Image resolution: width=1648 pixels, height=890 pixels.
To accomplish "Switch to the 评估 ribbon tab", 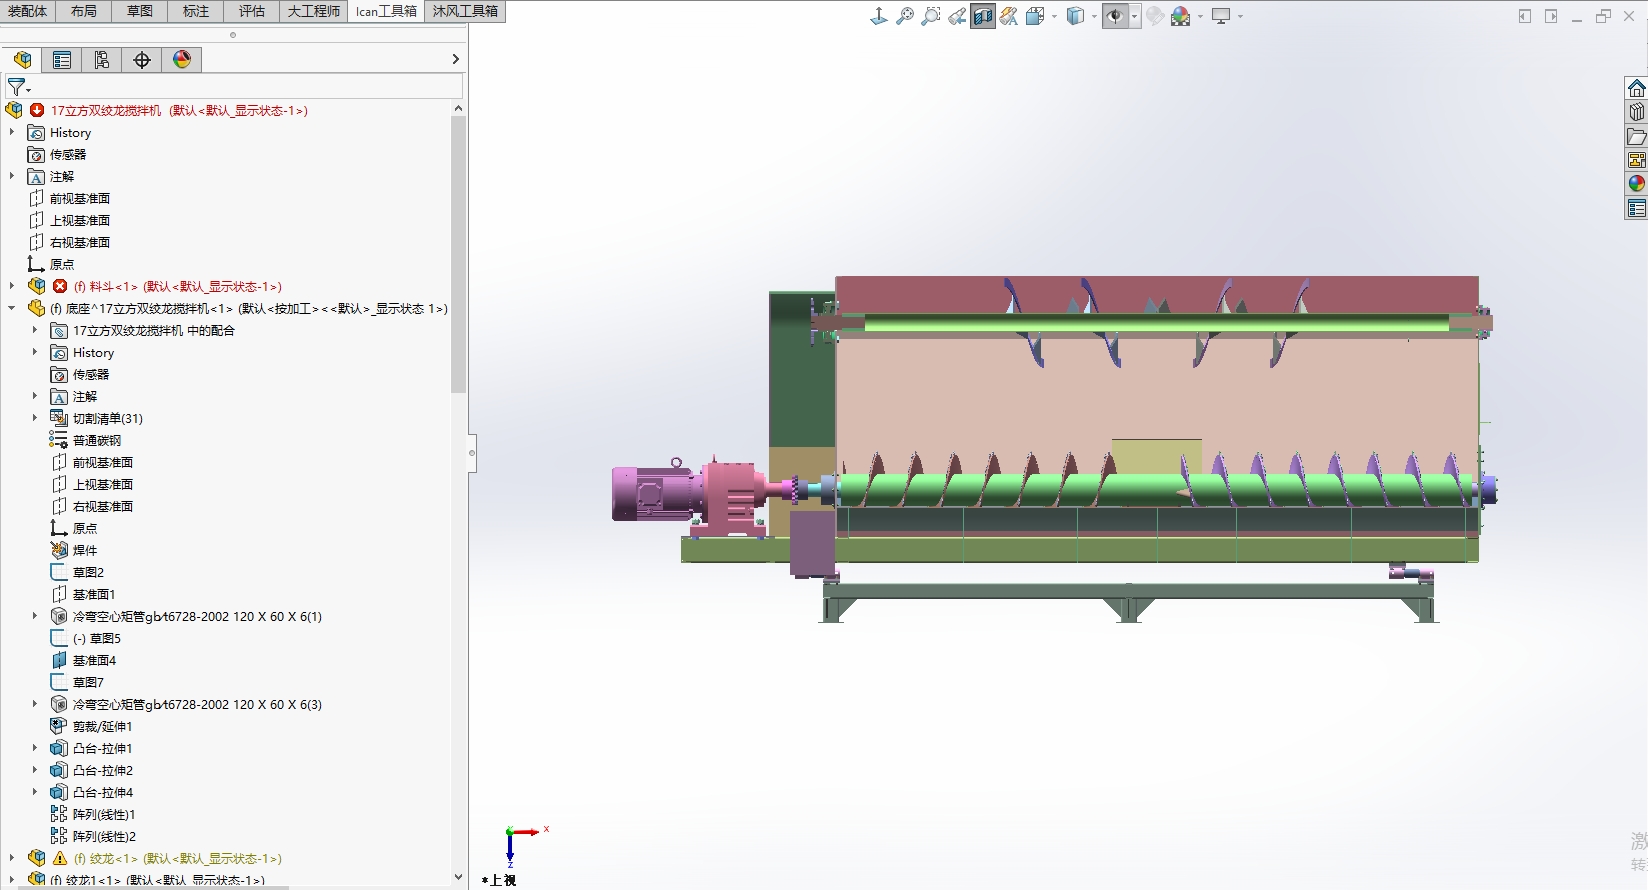I will point(252,11).
